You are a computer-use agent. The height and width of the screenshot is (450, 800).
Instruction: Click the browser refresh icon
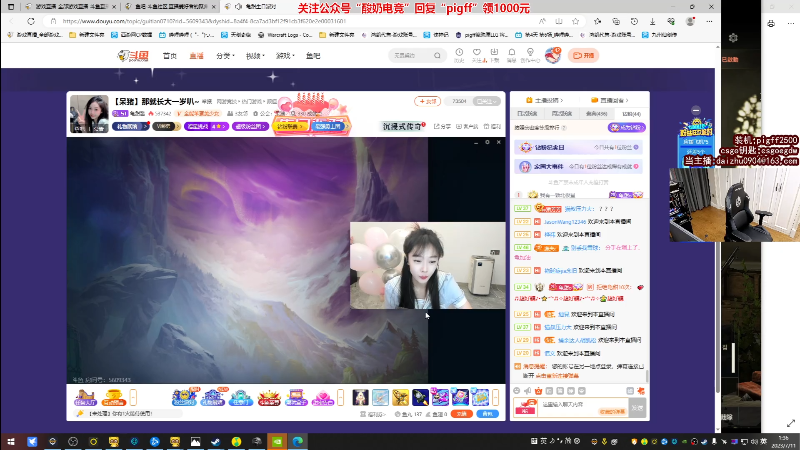tap(31, 21)
